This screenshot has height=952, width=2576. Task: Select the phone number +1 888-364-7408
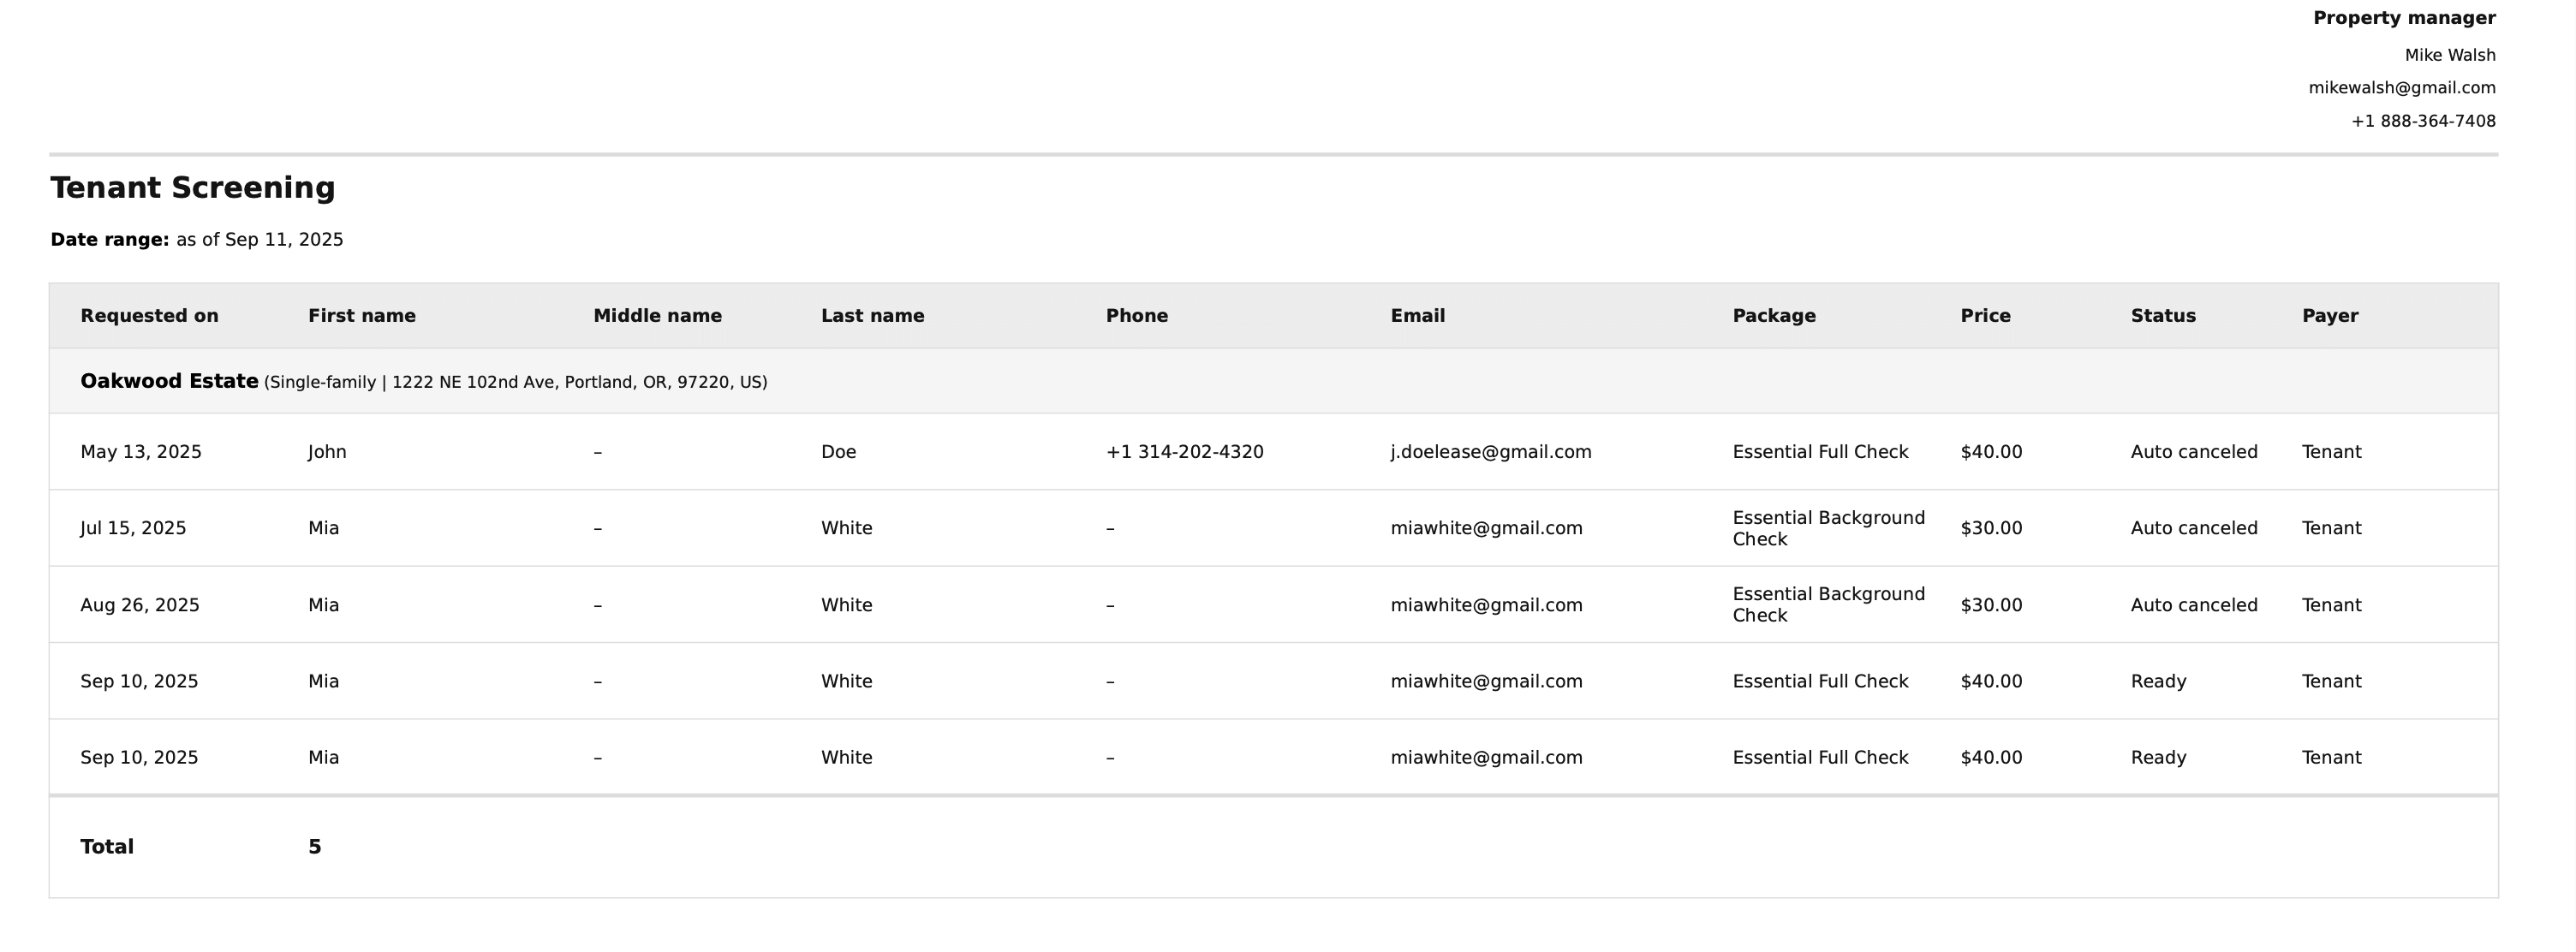[2423, 121]
